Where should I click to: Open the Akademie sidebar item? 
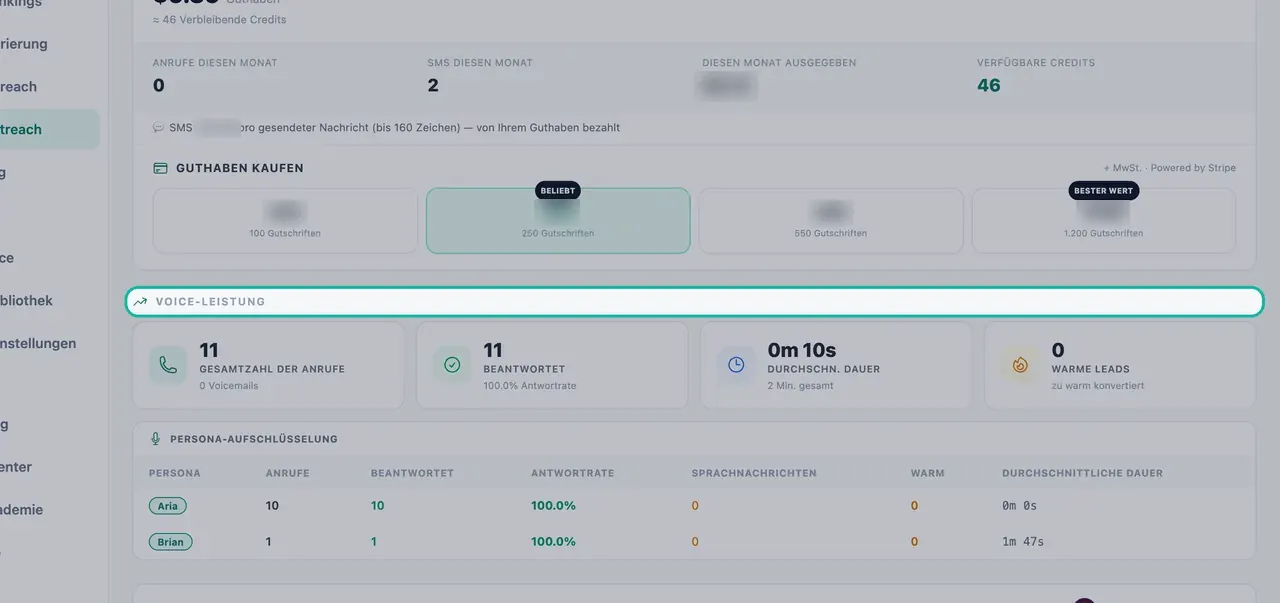coord(23,509)
